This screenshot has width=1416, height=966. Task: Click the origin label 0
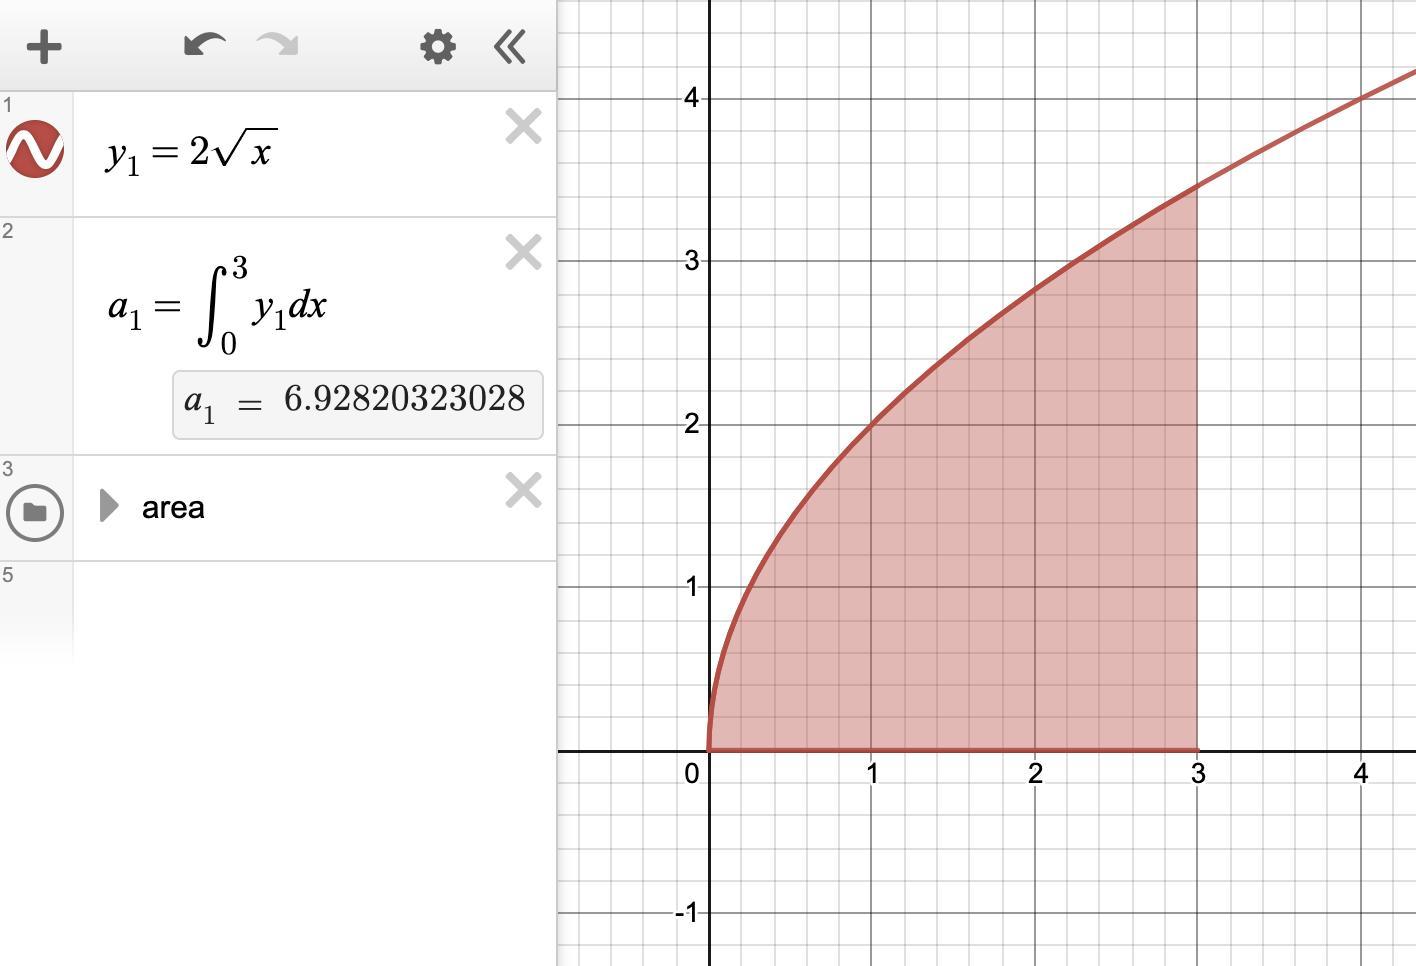(692, 773)
